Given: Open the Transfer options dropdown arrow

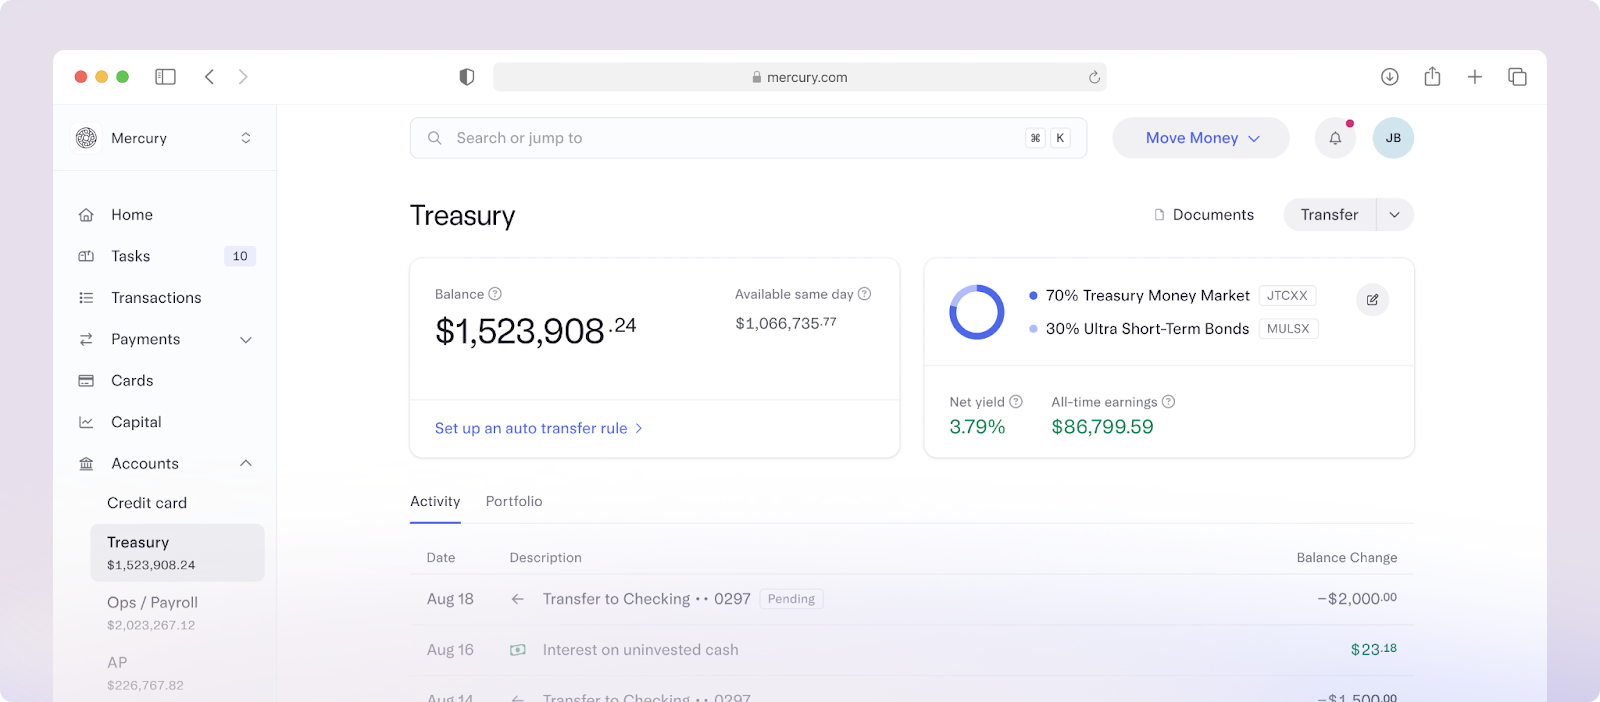Looking at the screenshot, I should 1395,215.
